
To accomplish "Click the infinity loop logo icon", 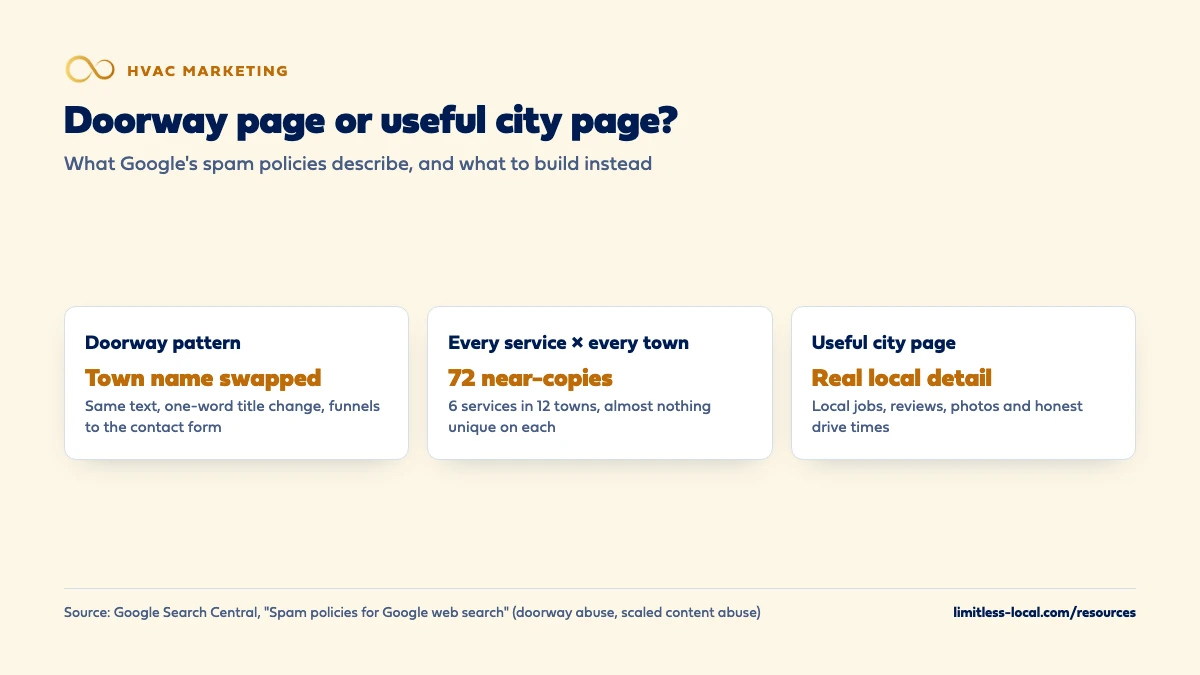I will coord(91,69).
